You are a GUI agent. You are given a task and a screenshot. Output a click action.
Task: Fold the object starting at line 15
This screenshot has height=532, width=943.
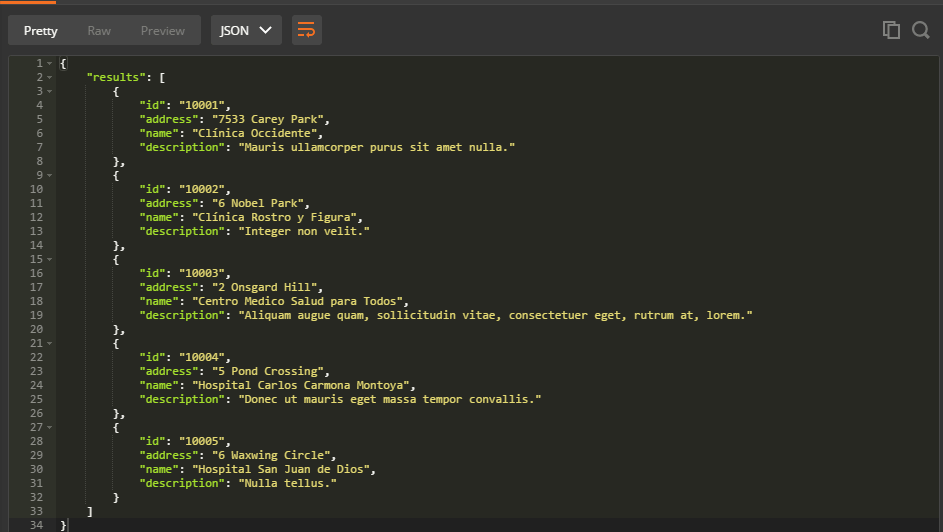point(50,260)
